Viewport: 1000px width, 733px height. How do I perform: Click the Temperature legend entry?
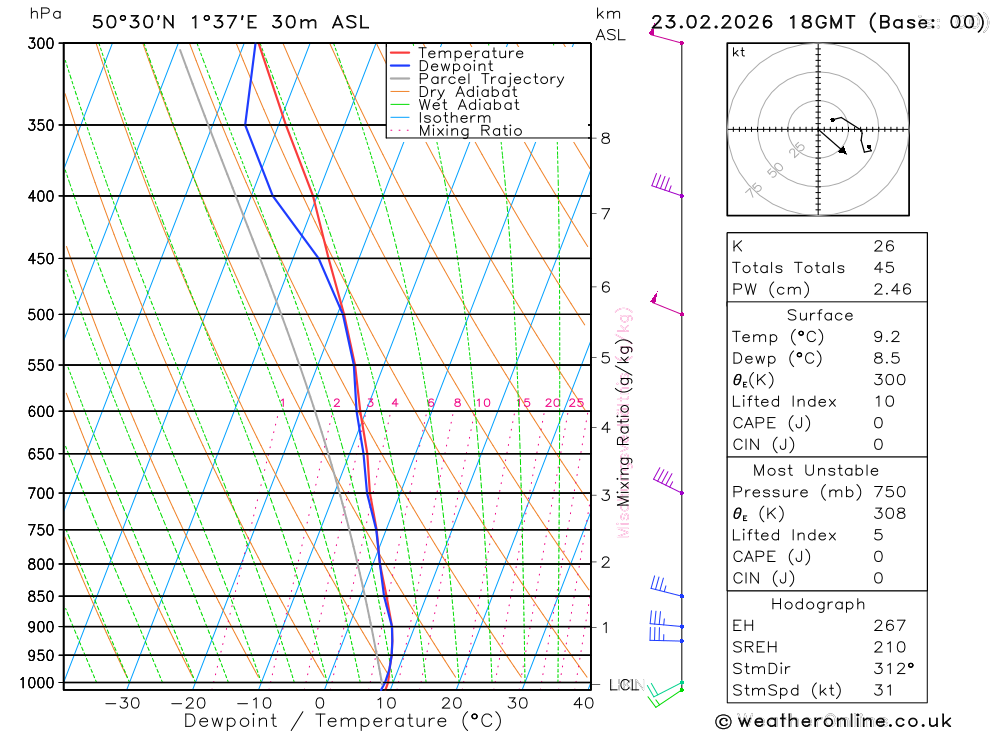[471, 53]
